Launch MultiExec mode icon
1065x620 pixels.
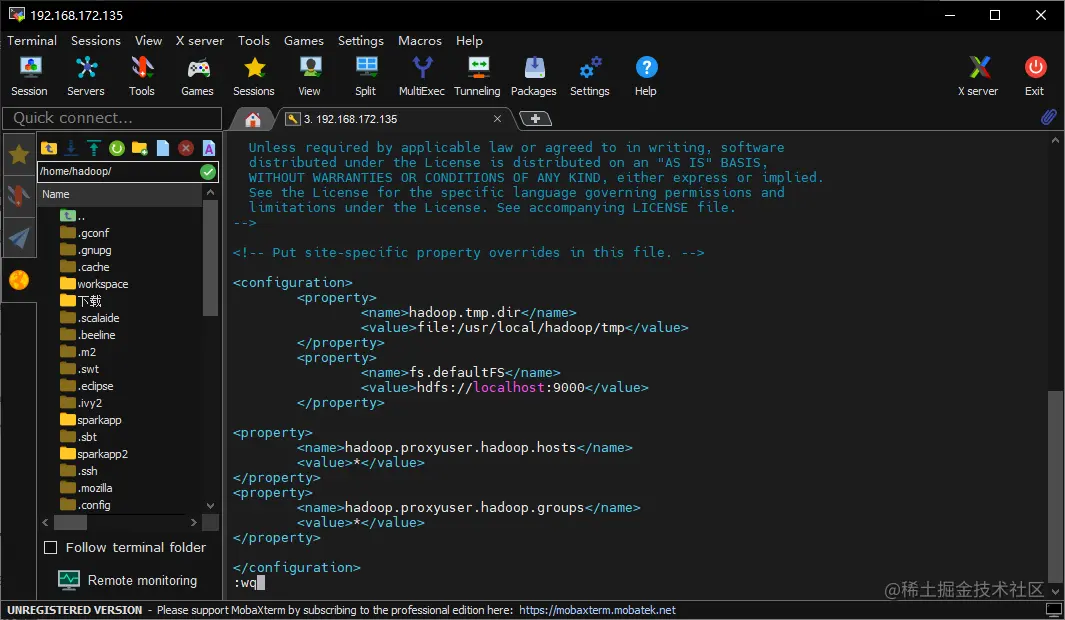tap(422, 76)
